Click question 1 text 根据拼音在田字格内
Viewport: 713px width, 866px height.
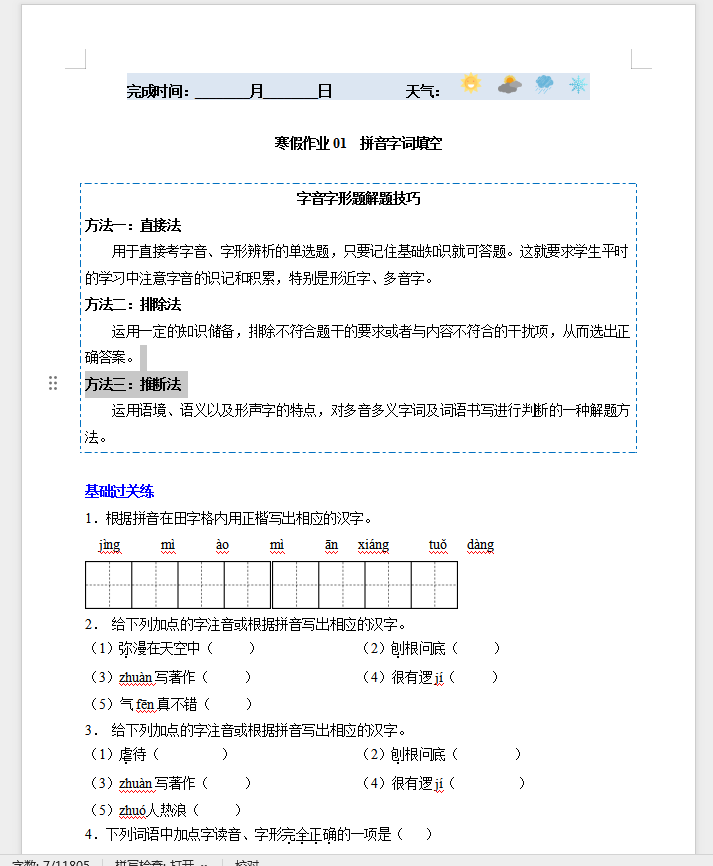tap(229, 519)
